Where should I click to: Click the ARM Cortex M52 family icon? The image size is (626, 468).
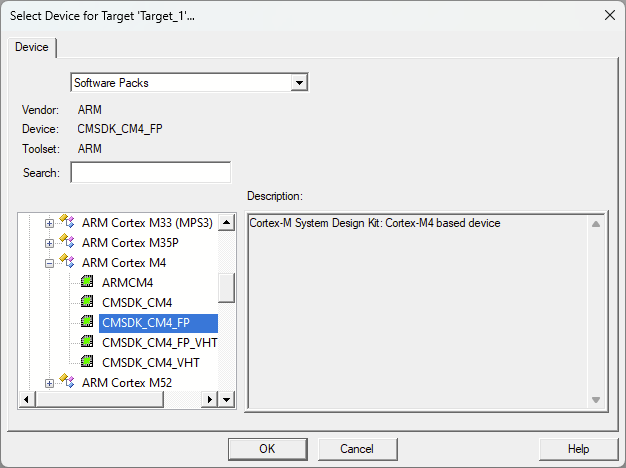click(x=67, y=382)
